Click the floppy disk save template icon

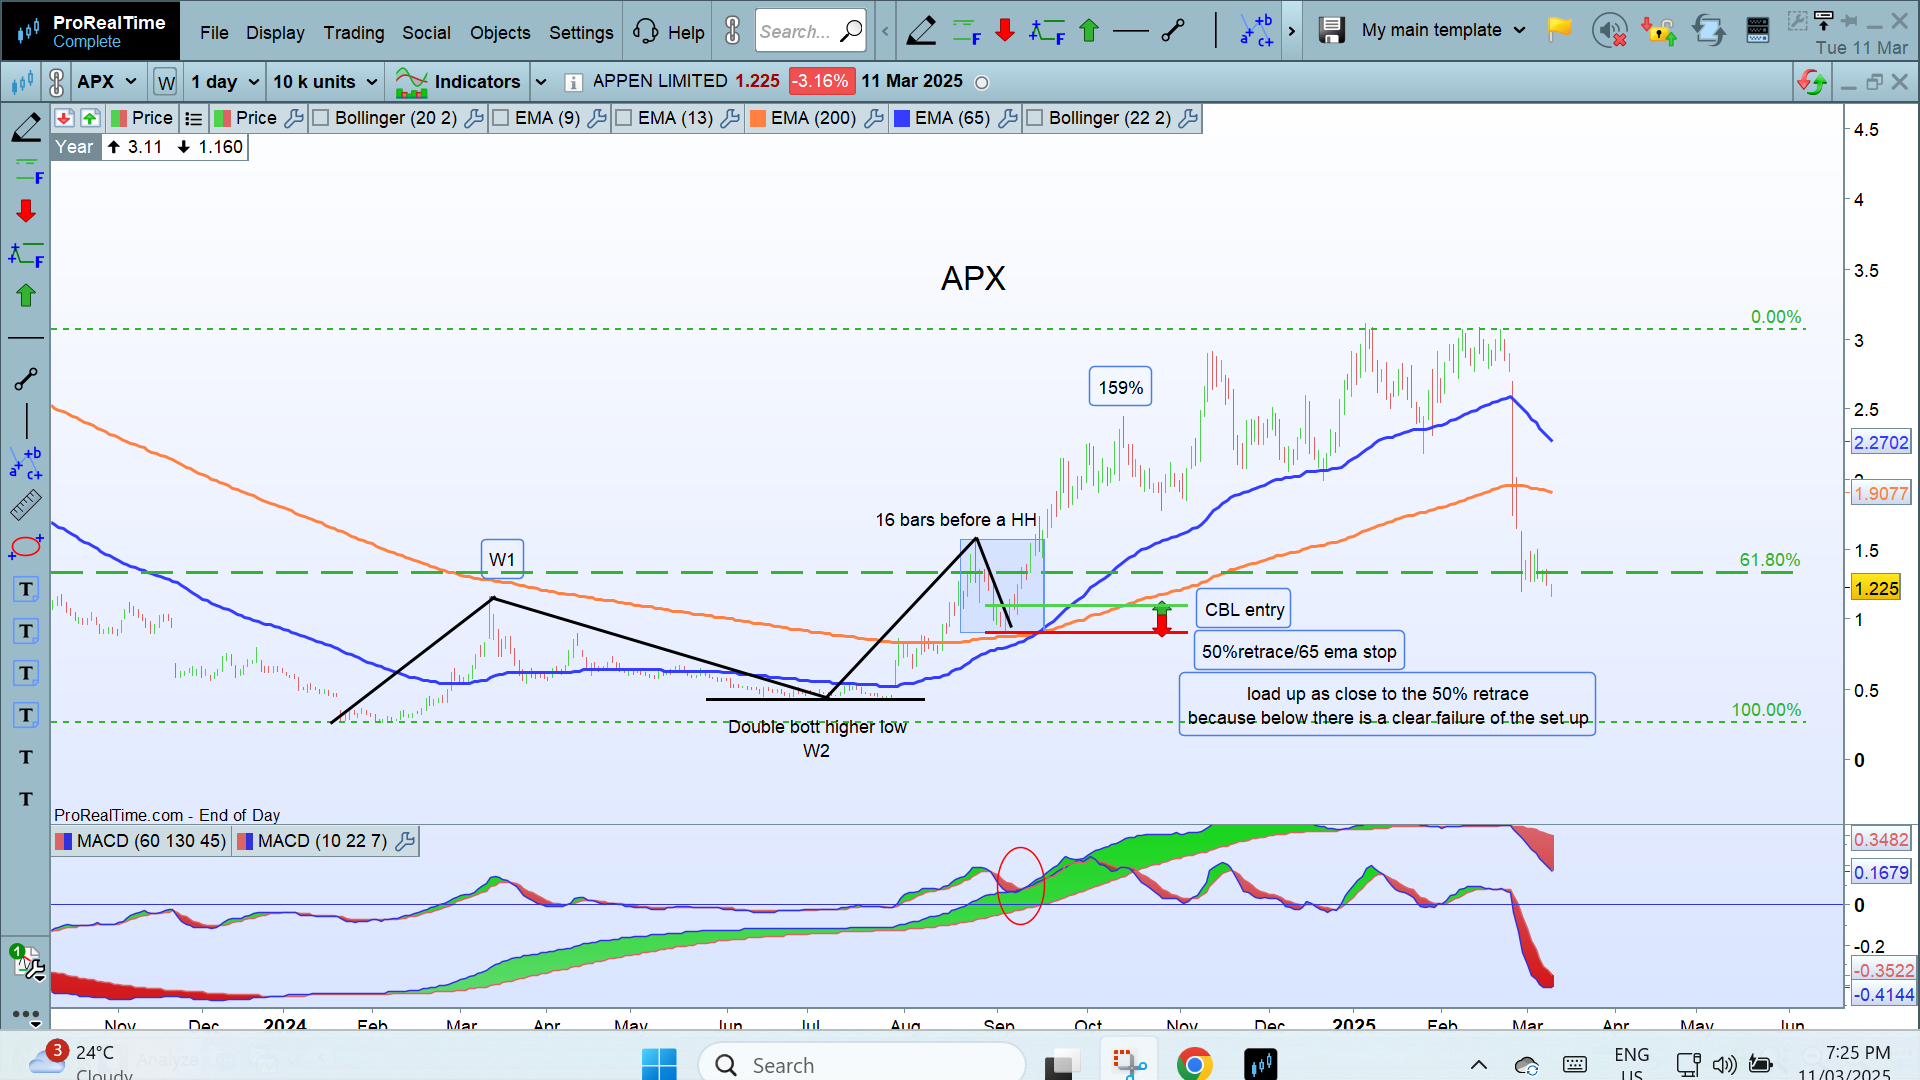(x=1331, y=31)
